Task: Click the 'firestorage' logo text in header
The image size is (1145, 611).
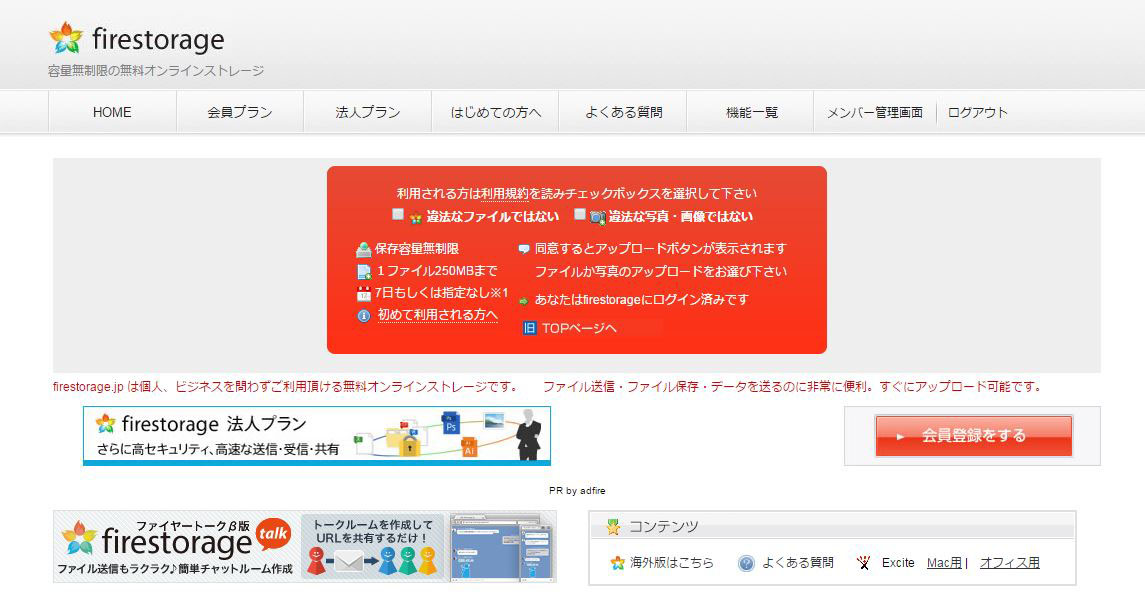Action: [x=158, y=39]
